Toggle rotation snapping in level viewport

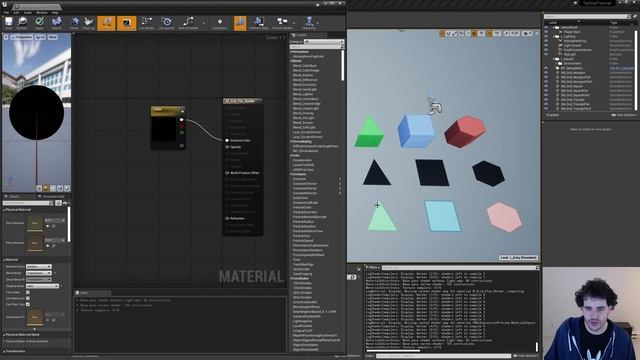490,33
